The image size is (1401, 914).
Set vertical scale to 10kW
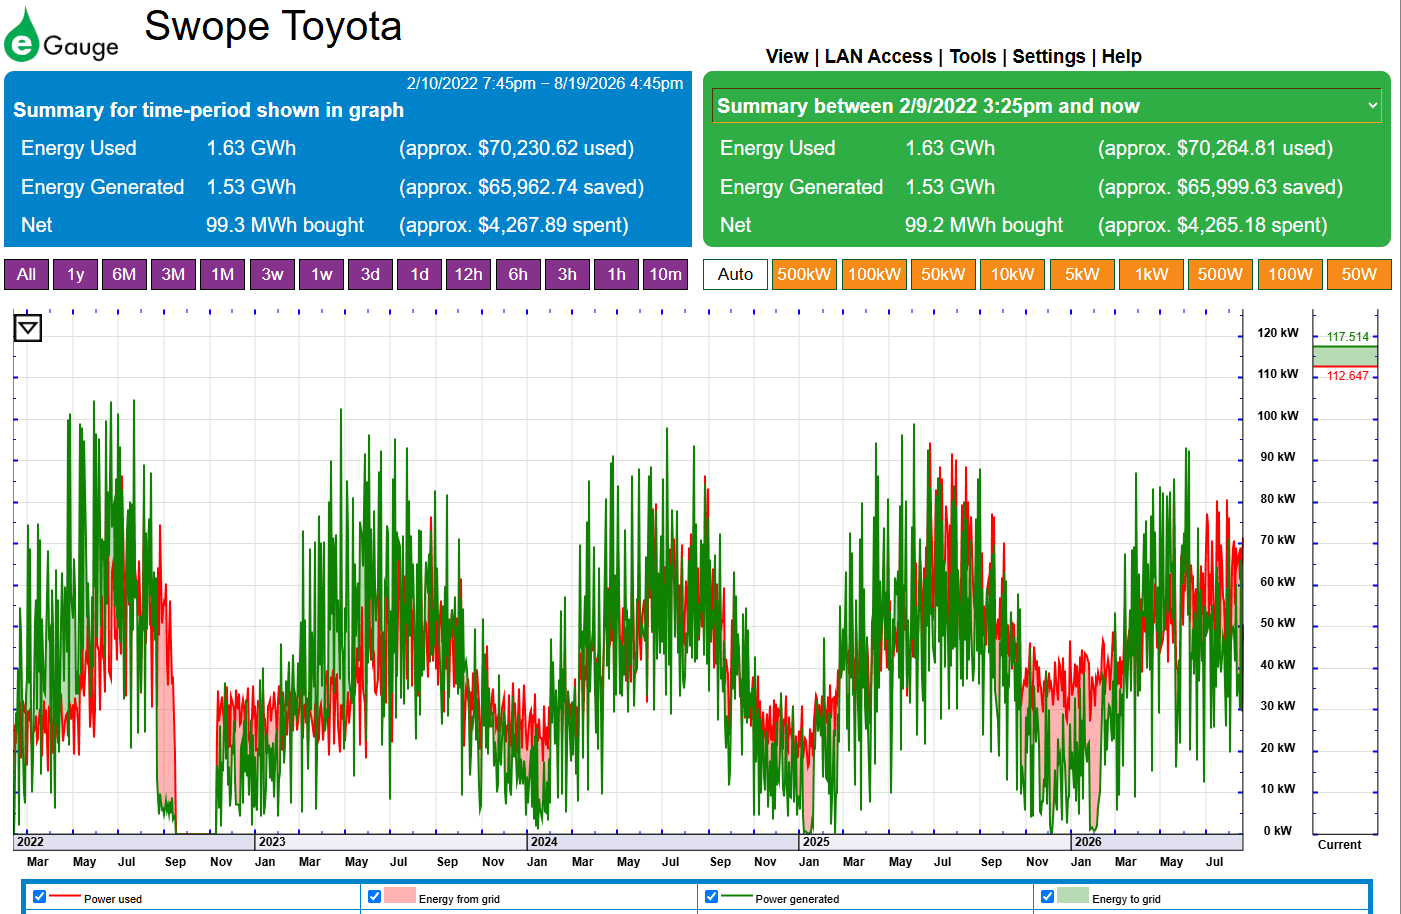(x=1013, y=274)
